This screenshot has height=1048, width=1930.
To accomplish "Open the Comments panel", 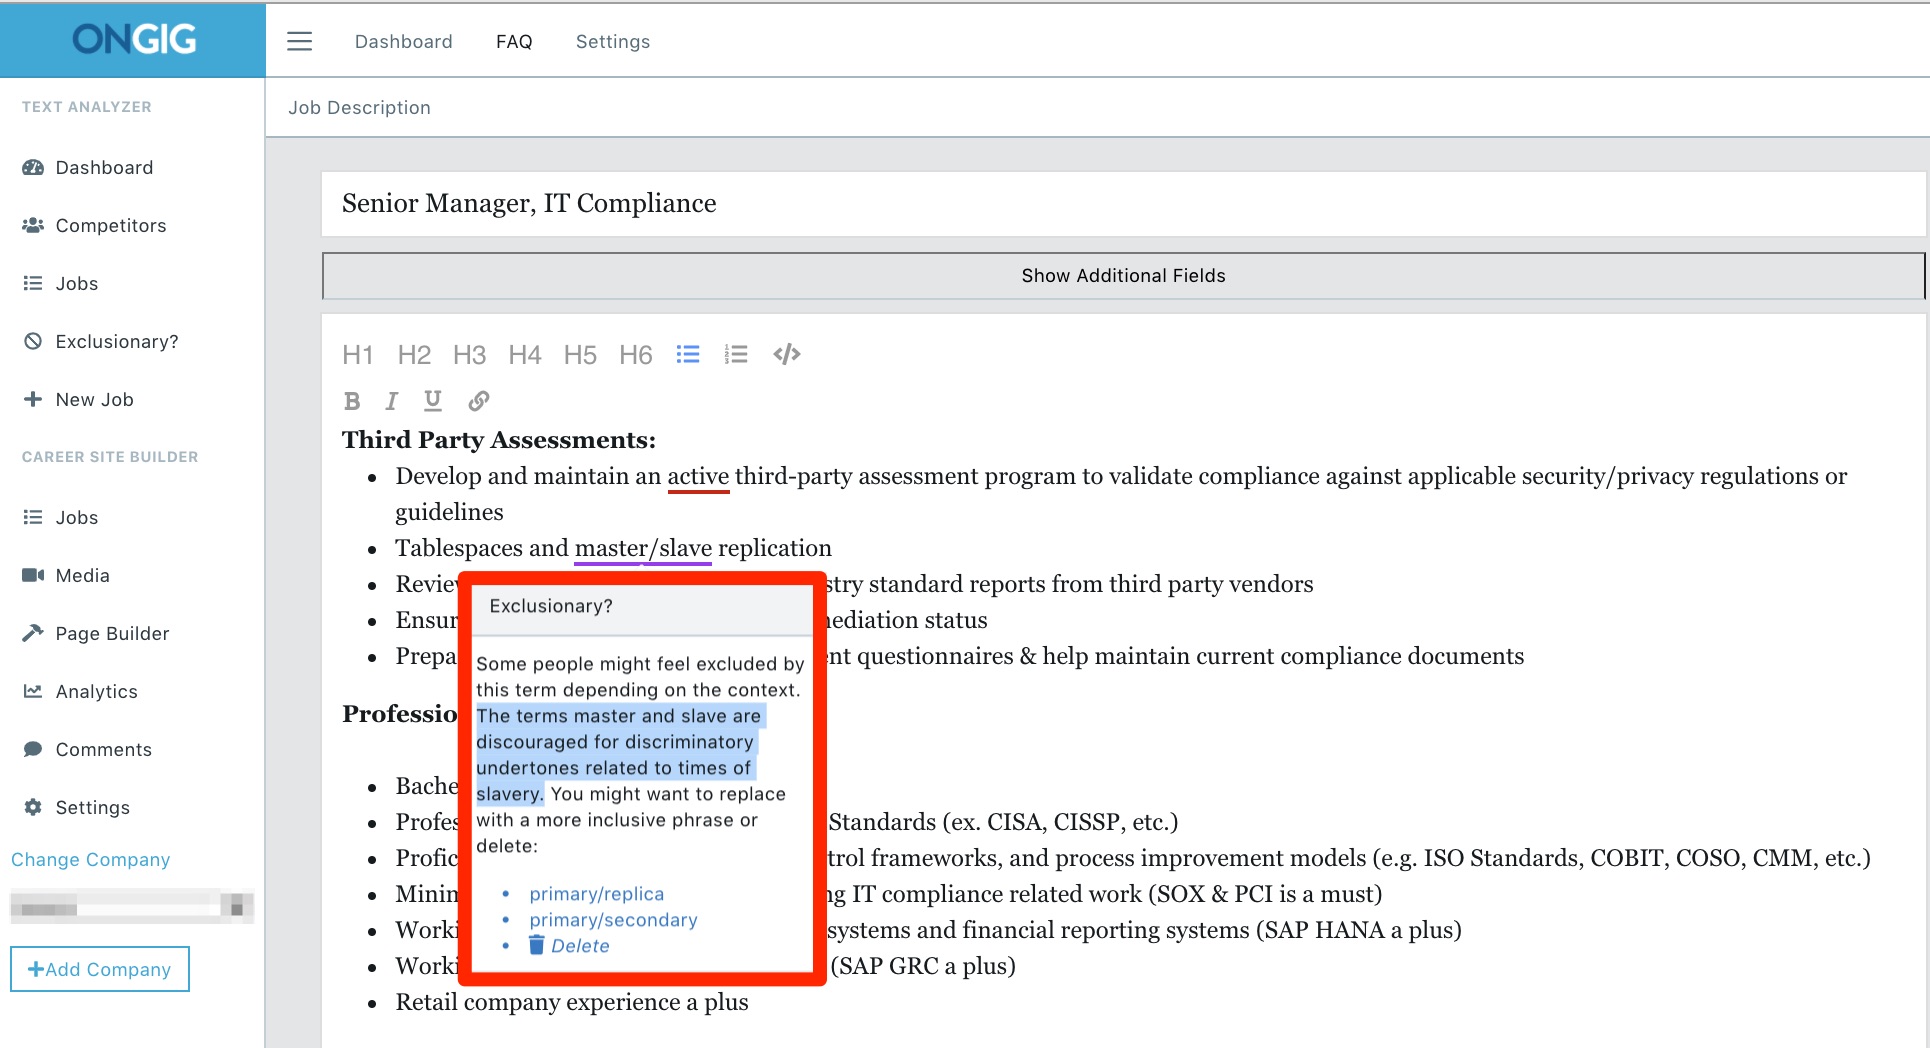I will (x=104, y=749).
